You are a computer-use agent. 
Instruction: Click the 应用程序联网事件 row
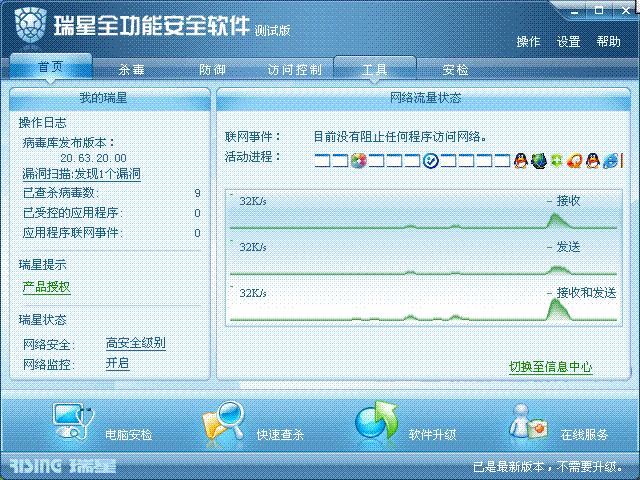tap(111, 233)
